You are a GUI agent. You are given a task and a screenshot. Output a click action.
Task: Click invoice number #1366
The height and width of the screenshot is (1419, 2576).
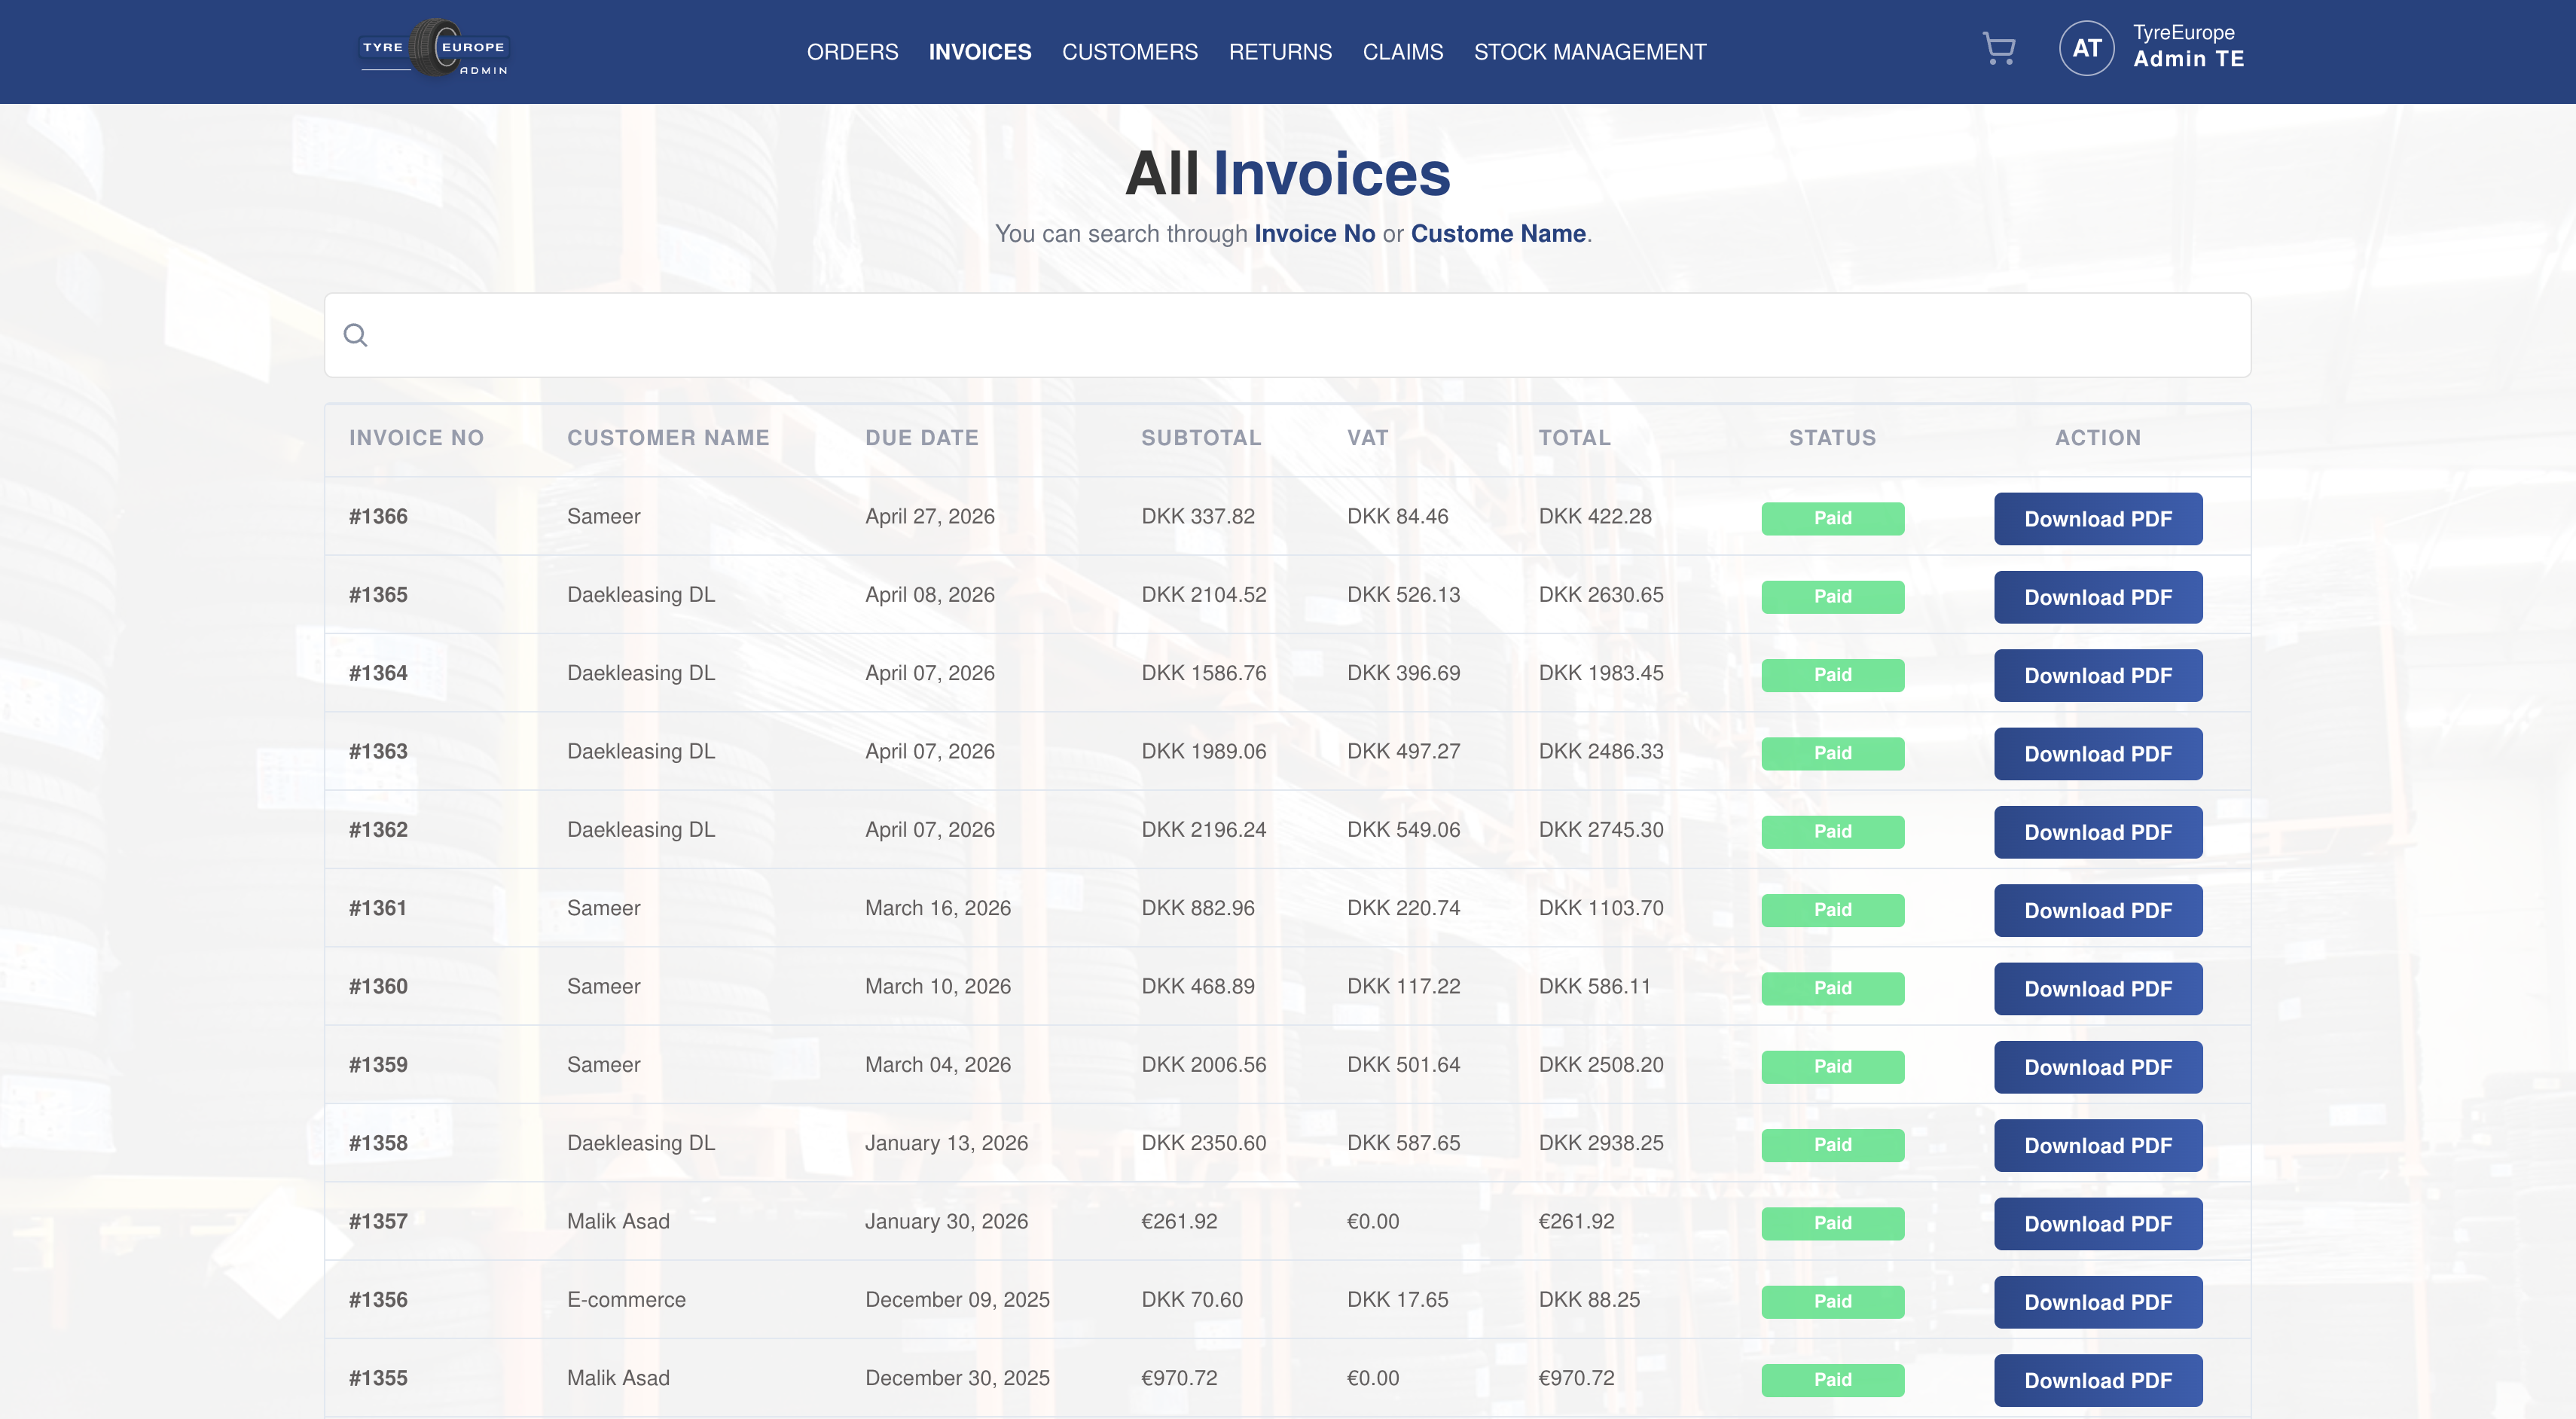point(378,517)
